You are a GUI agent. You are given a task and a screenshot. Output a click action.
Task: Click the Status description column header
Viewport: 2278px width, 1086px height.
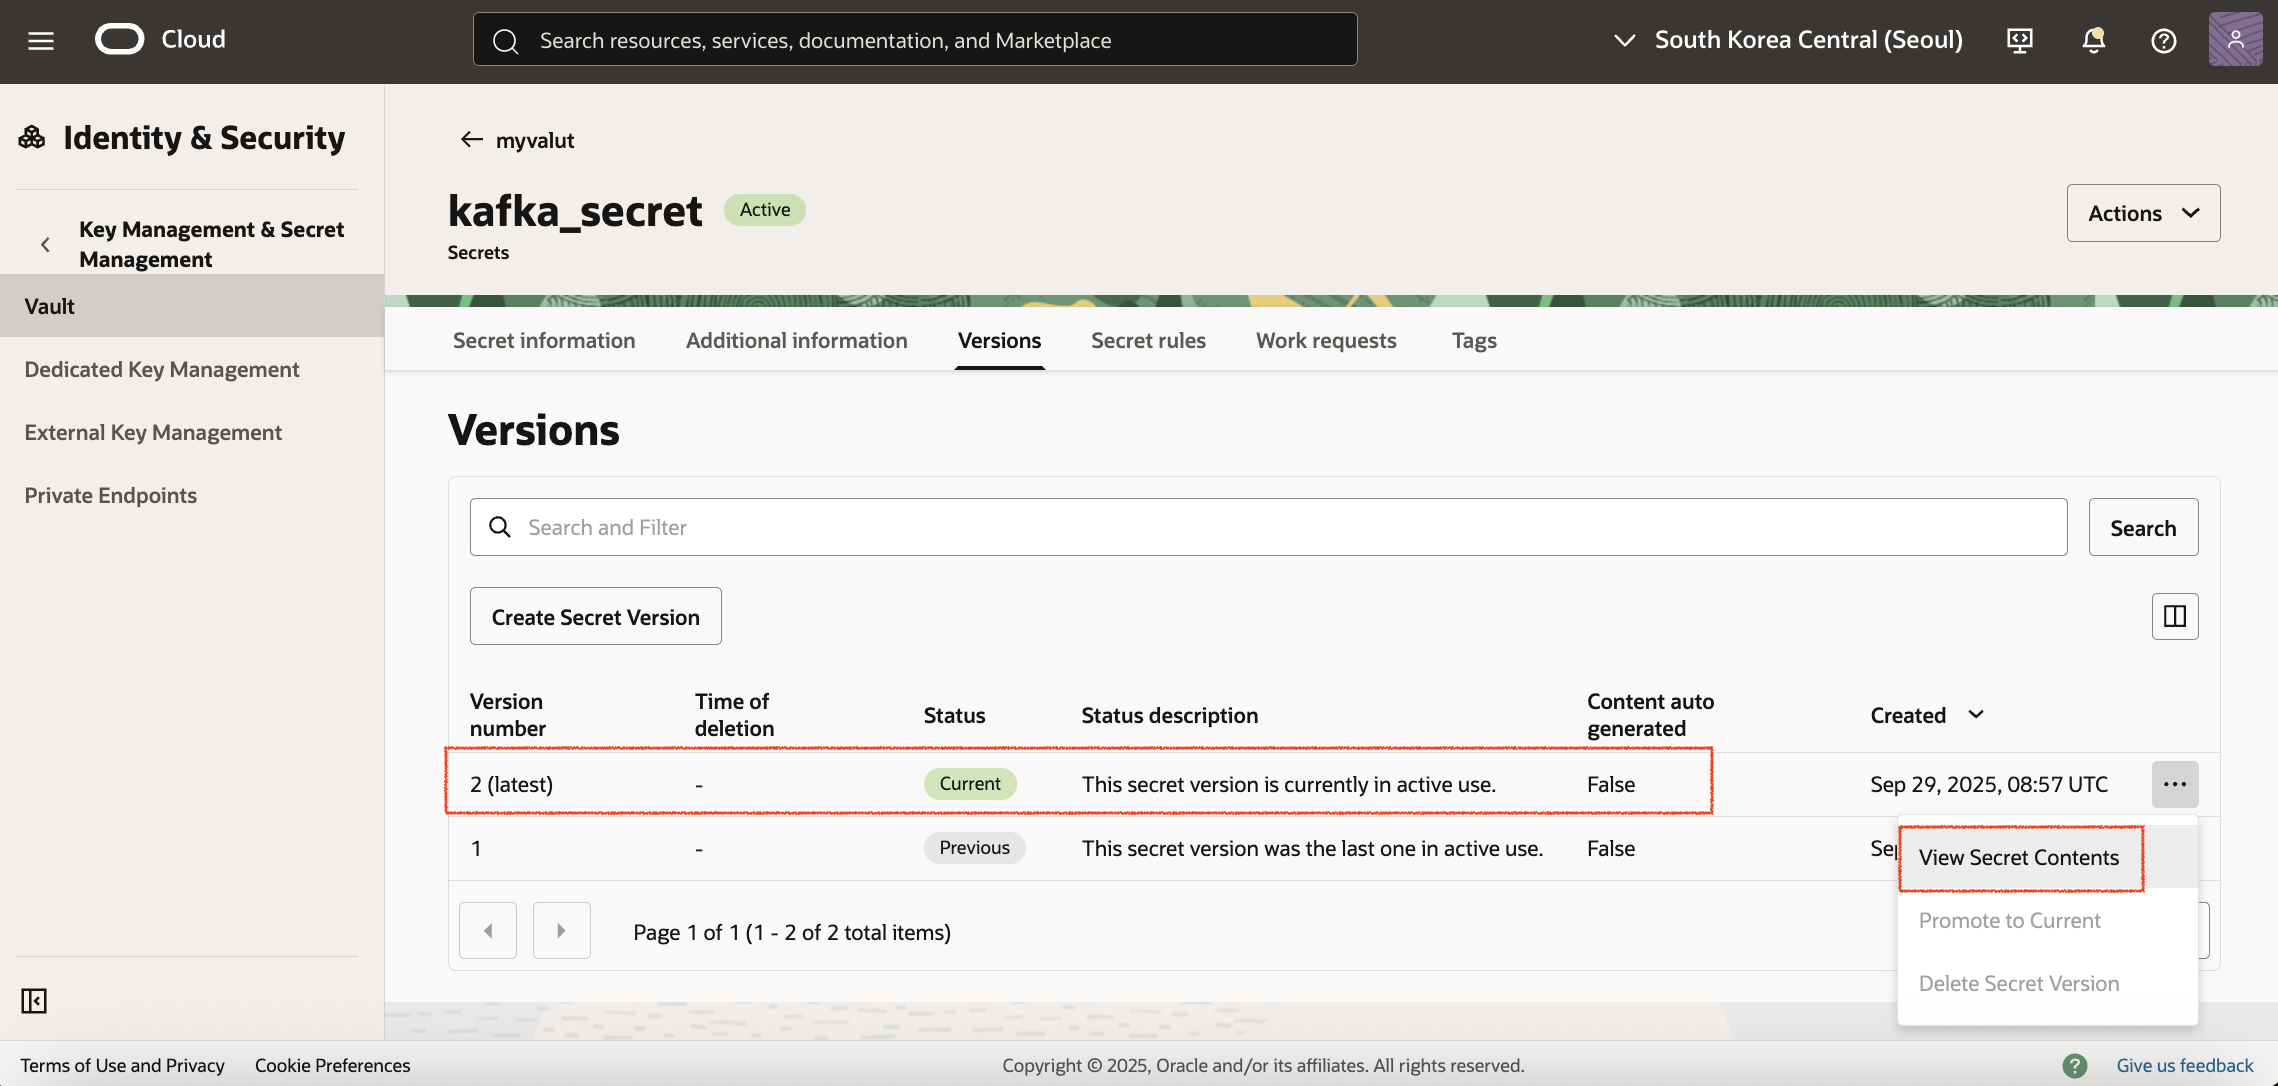pyautogui.click(x=1169, y=715)
